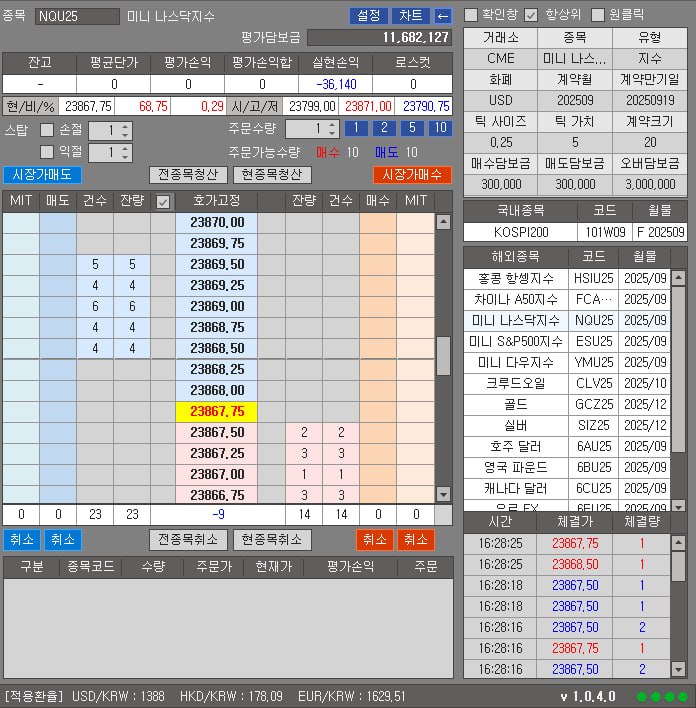696x708 pixels.
Task: Click scroll up arrow in 체결가 list
Action: click(678, 543)
